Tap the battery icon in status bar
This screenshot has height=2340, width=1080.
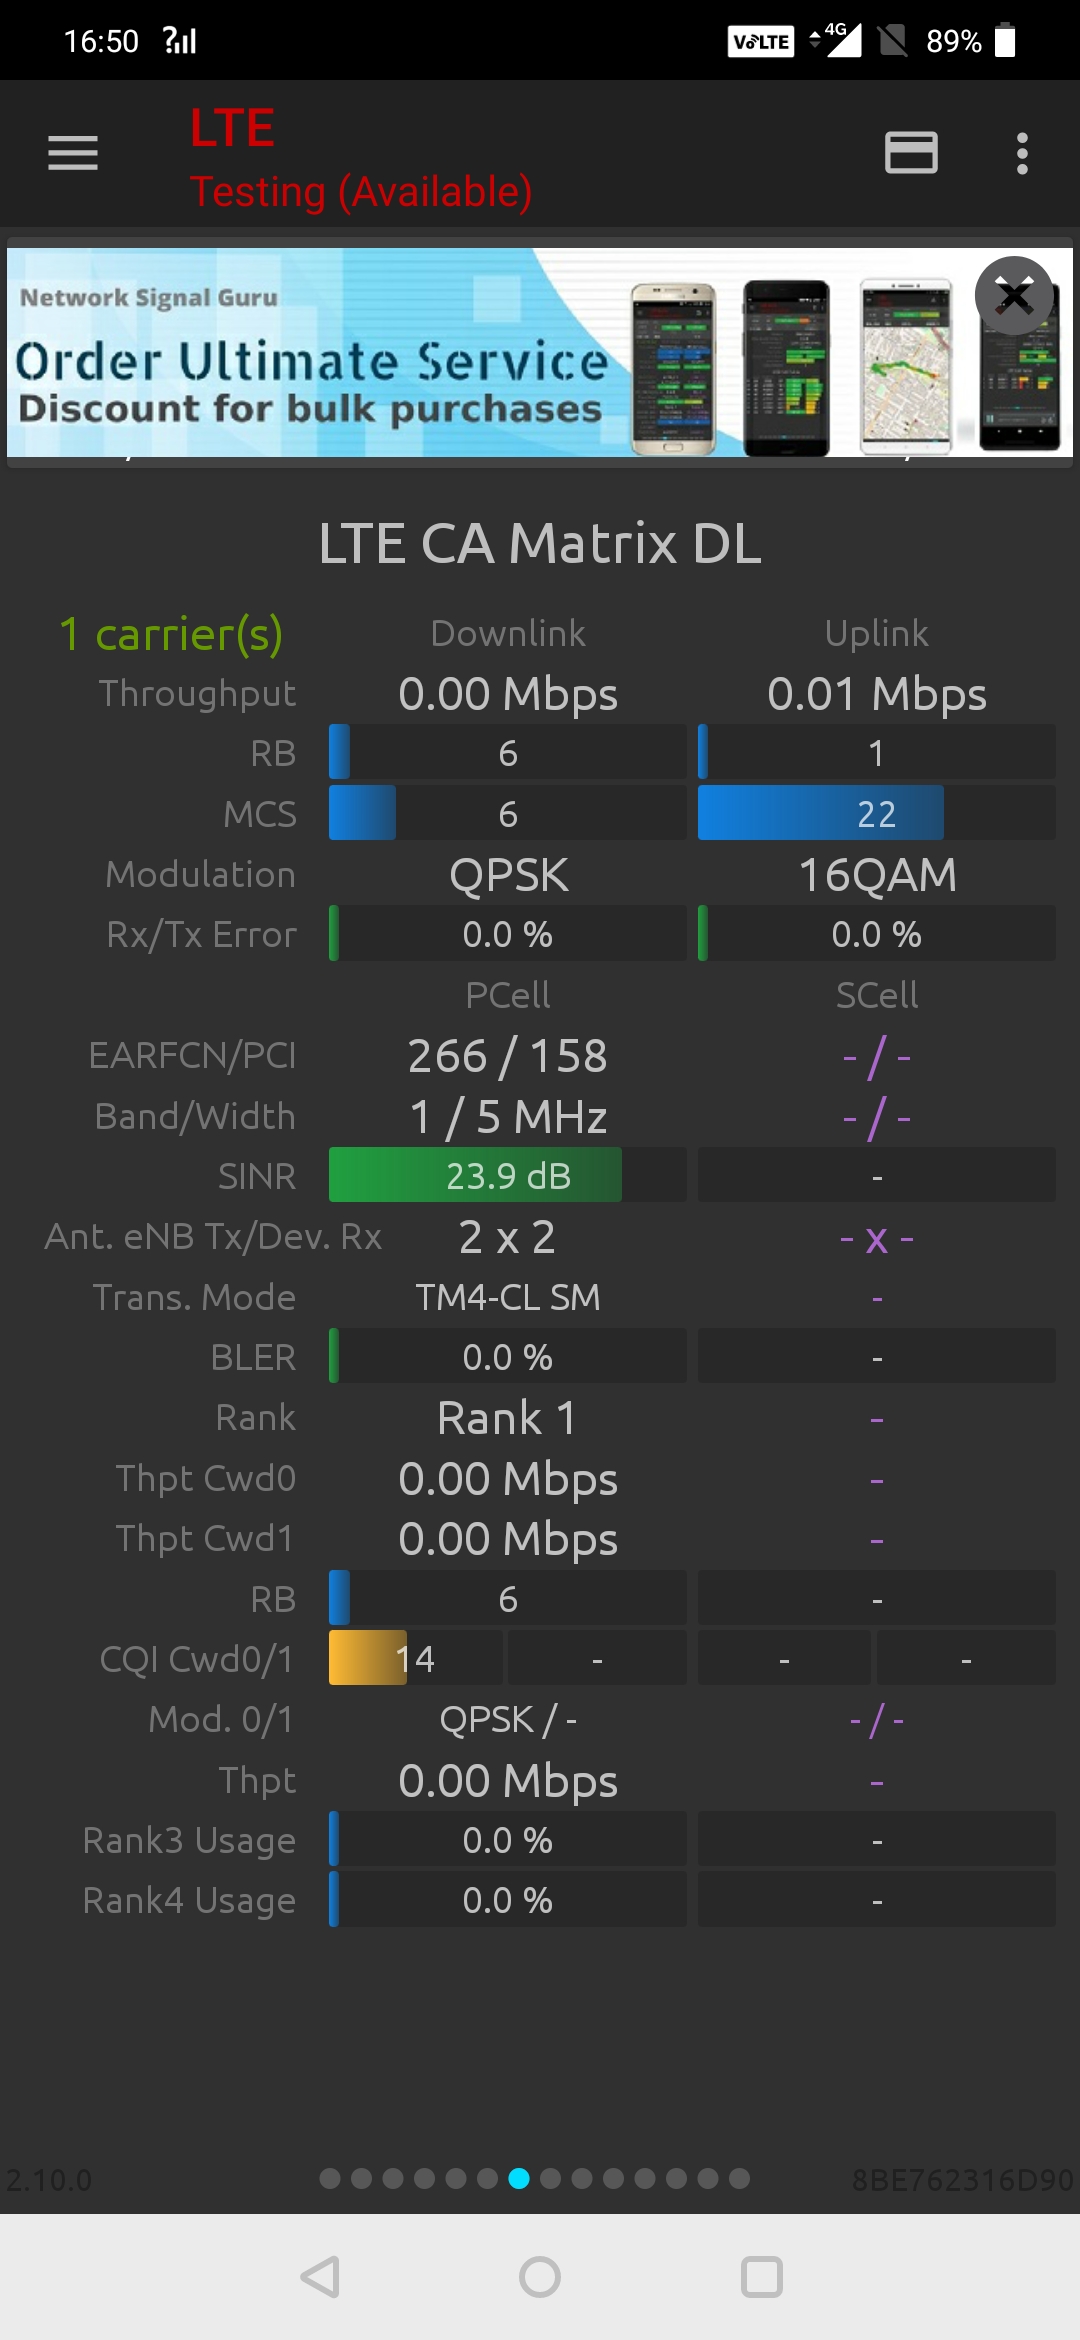pyautogui.click(x=1005, y=41)
